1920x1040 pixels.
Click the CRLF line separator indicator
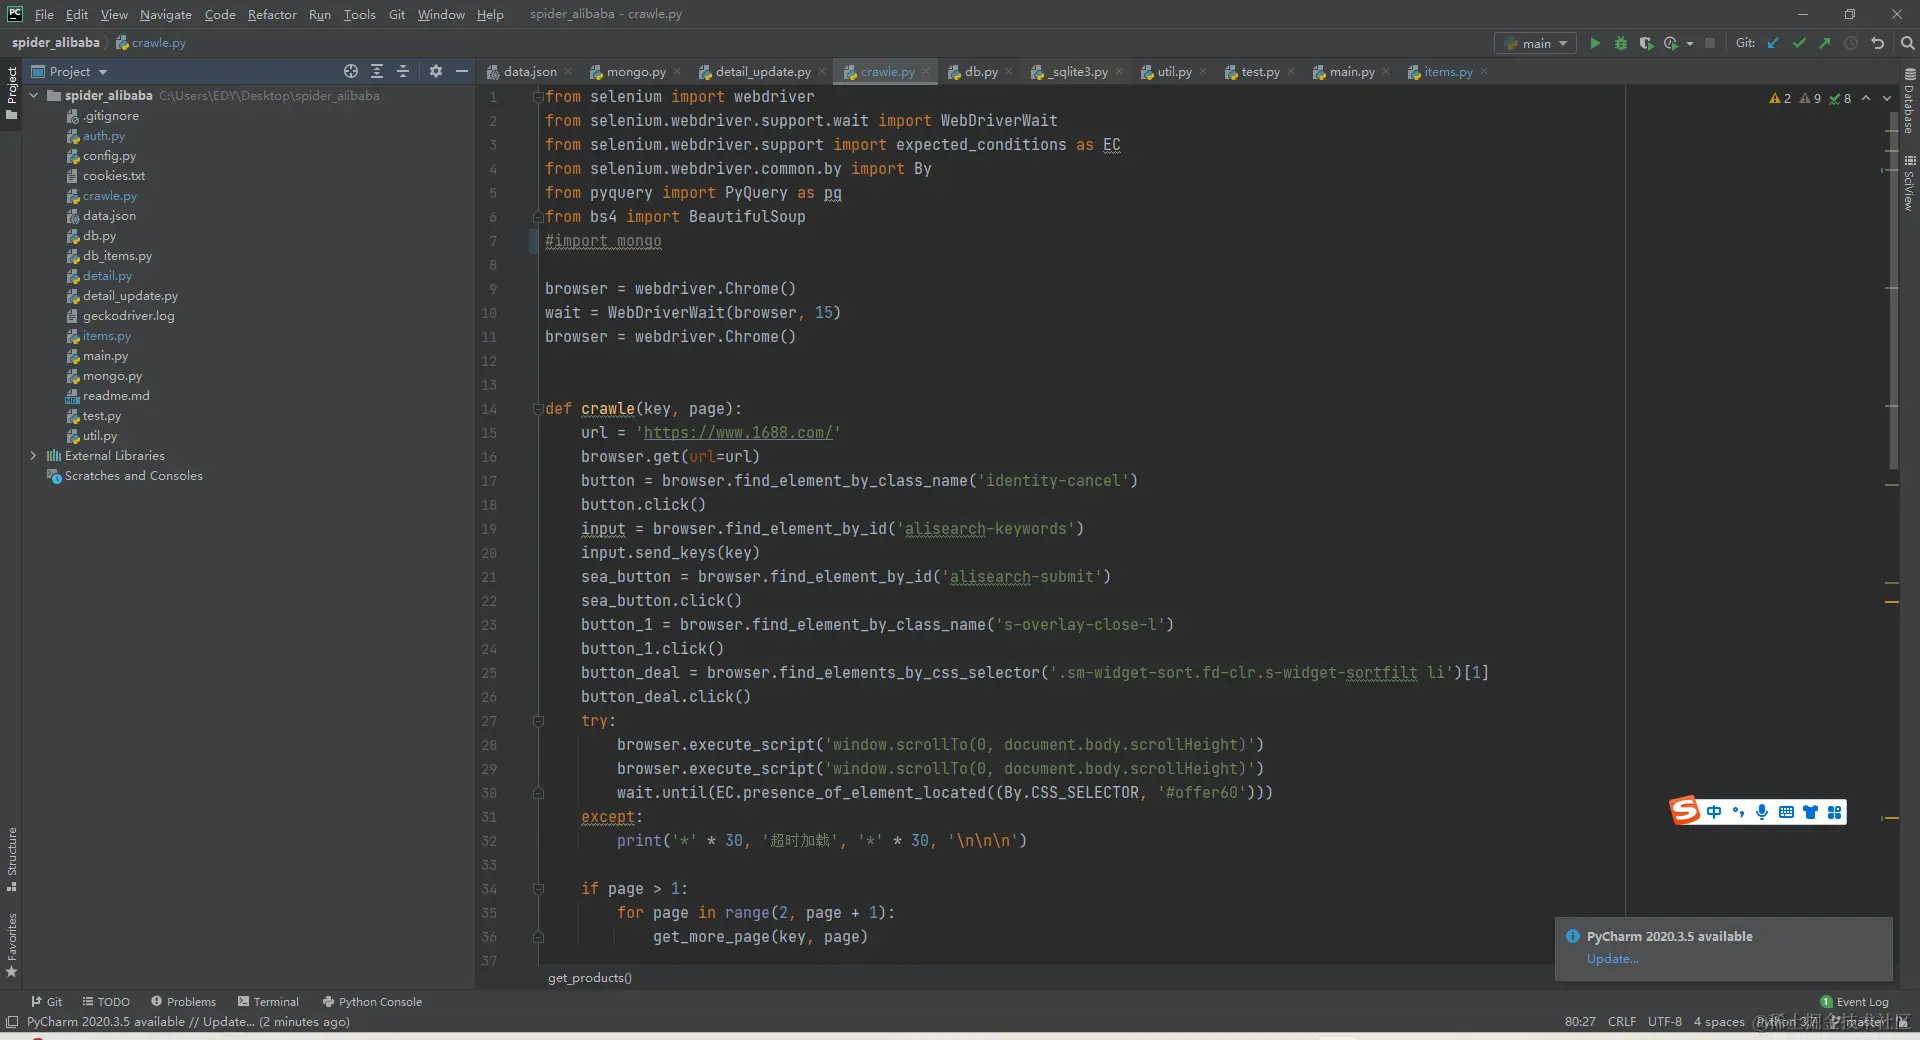(x=1622, y=1021)
